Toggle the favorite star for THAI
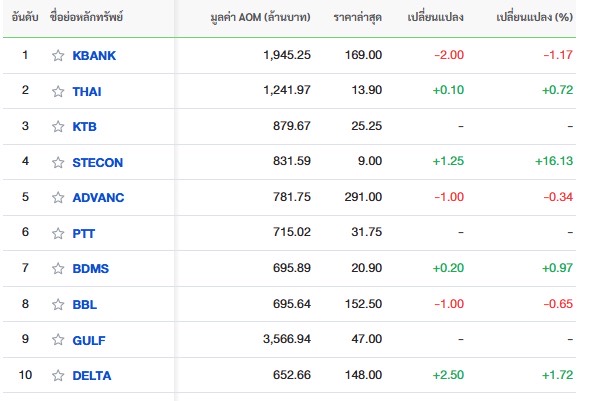 pyautogui.click(x=58, y=91)
